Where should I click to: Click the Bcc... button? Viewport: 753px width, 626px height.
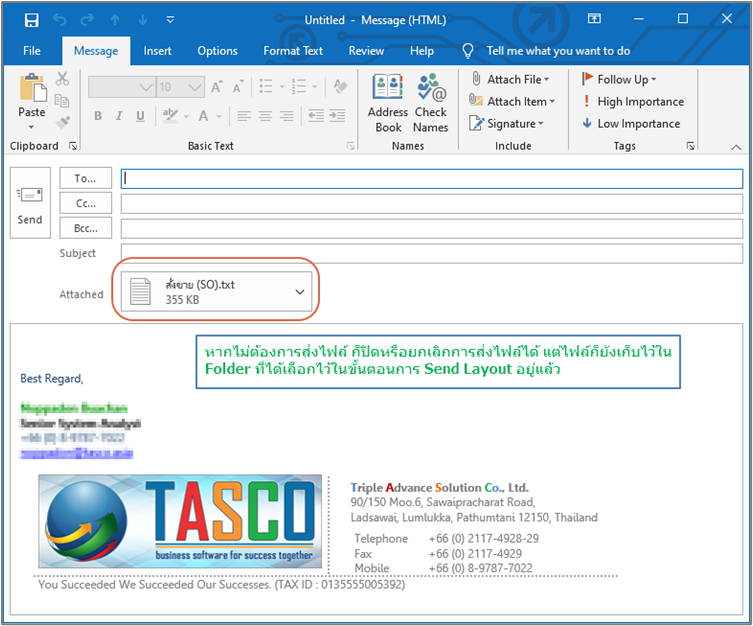tap(86, 228)
